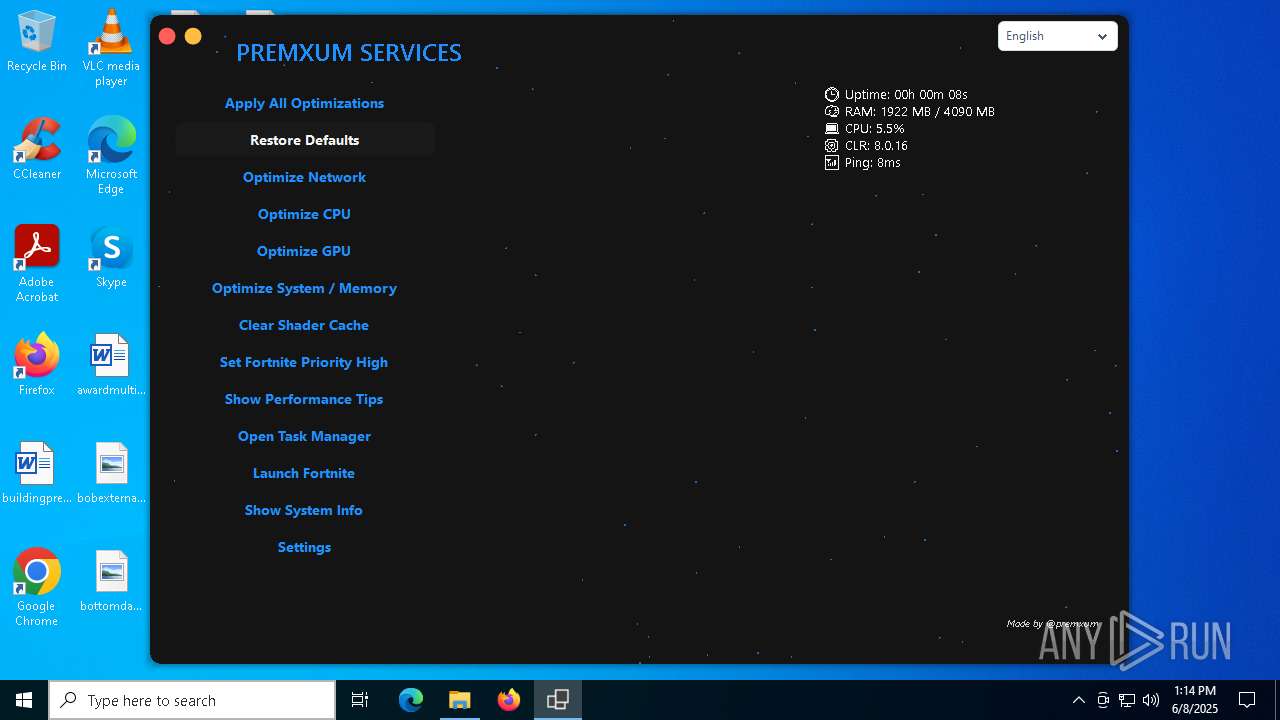Select Optimize Network
The image size is (1280, 720).
tap(304, 177)
